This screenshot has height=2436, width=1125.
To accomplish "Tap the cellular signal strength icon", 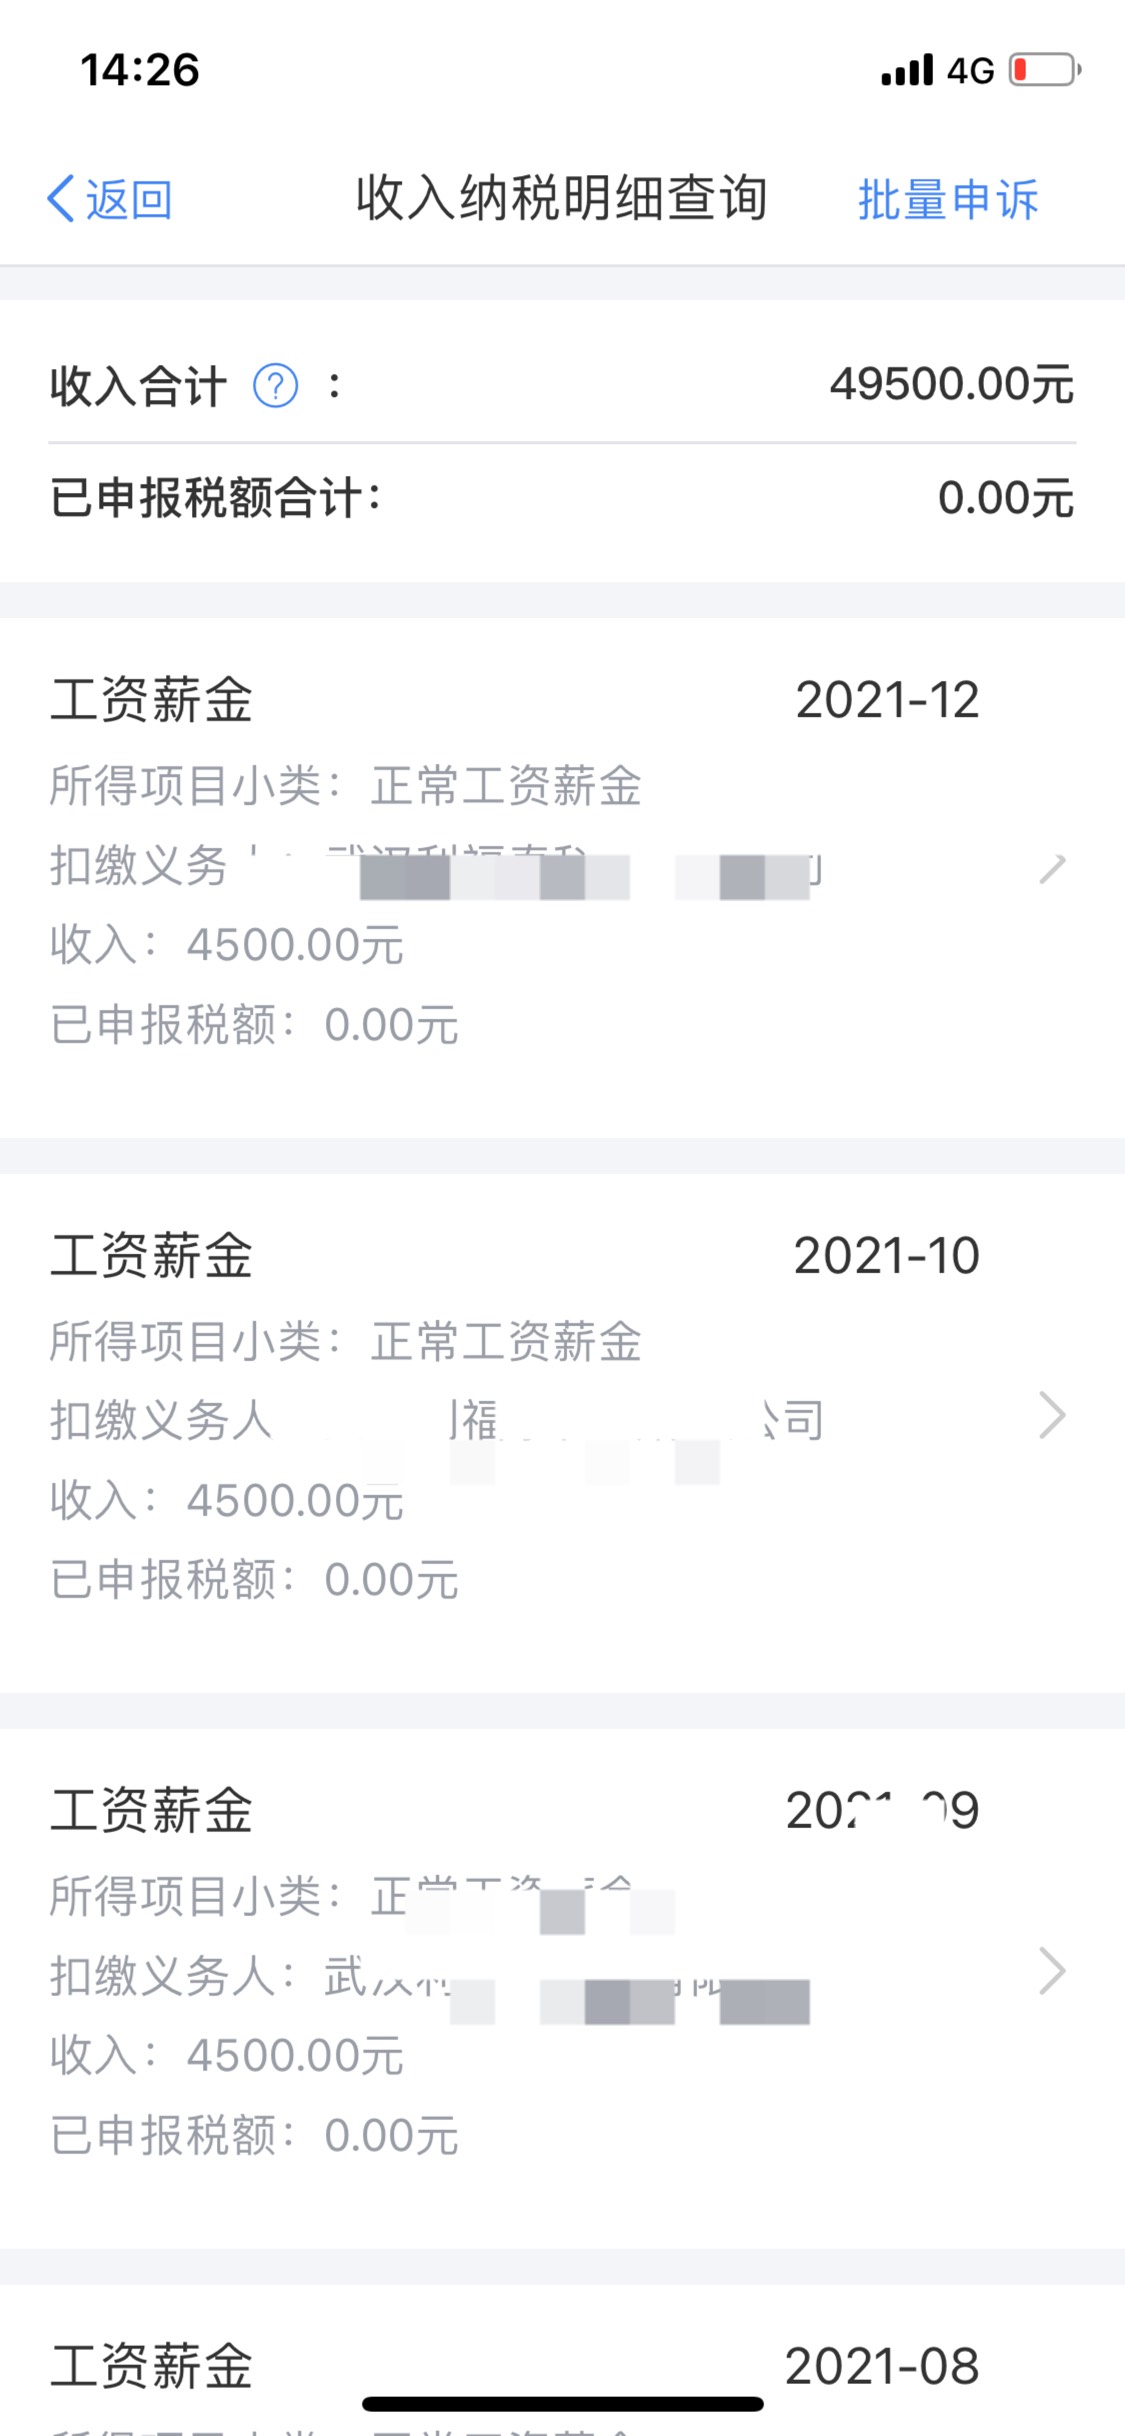I will [907, 70].
